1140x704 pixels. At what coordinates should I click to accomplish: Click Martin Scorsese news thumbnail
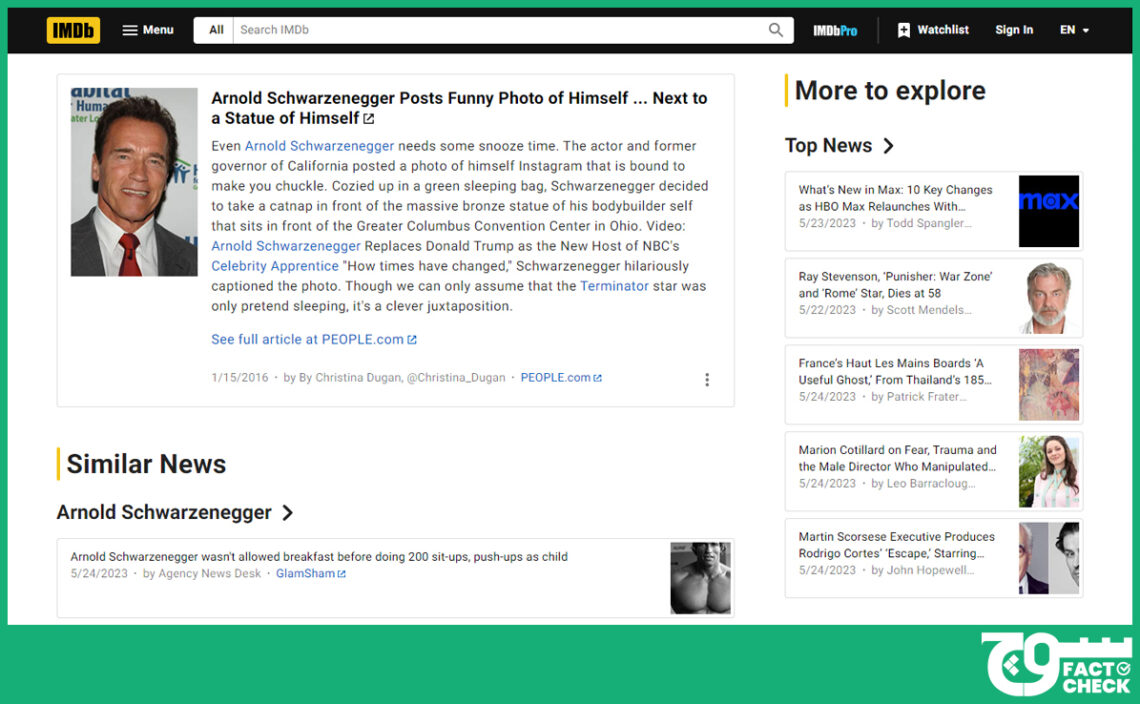(x=1048, y=558)
